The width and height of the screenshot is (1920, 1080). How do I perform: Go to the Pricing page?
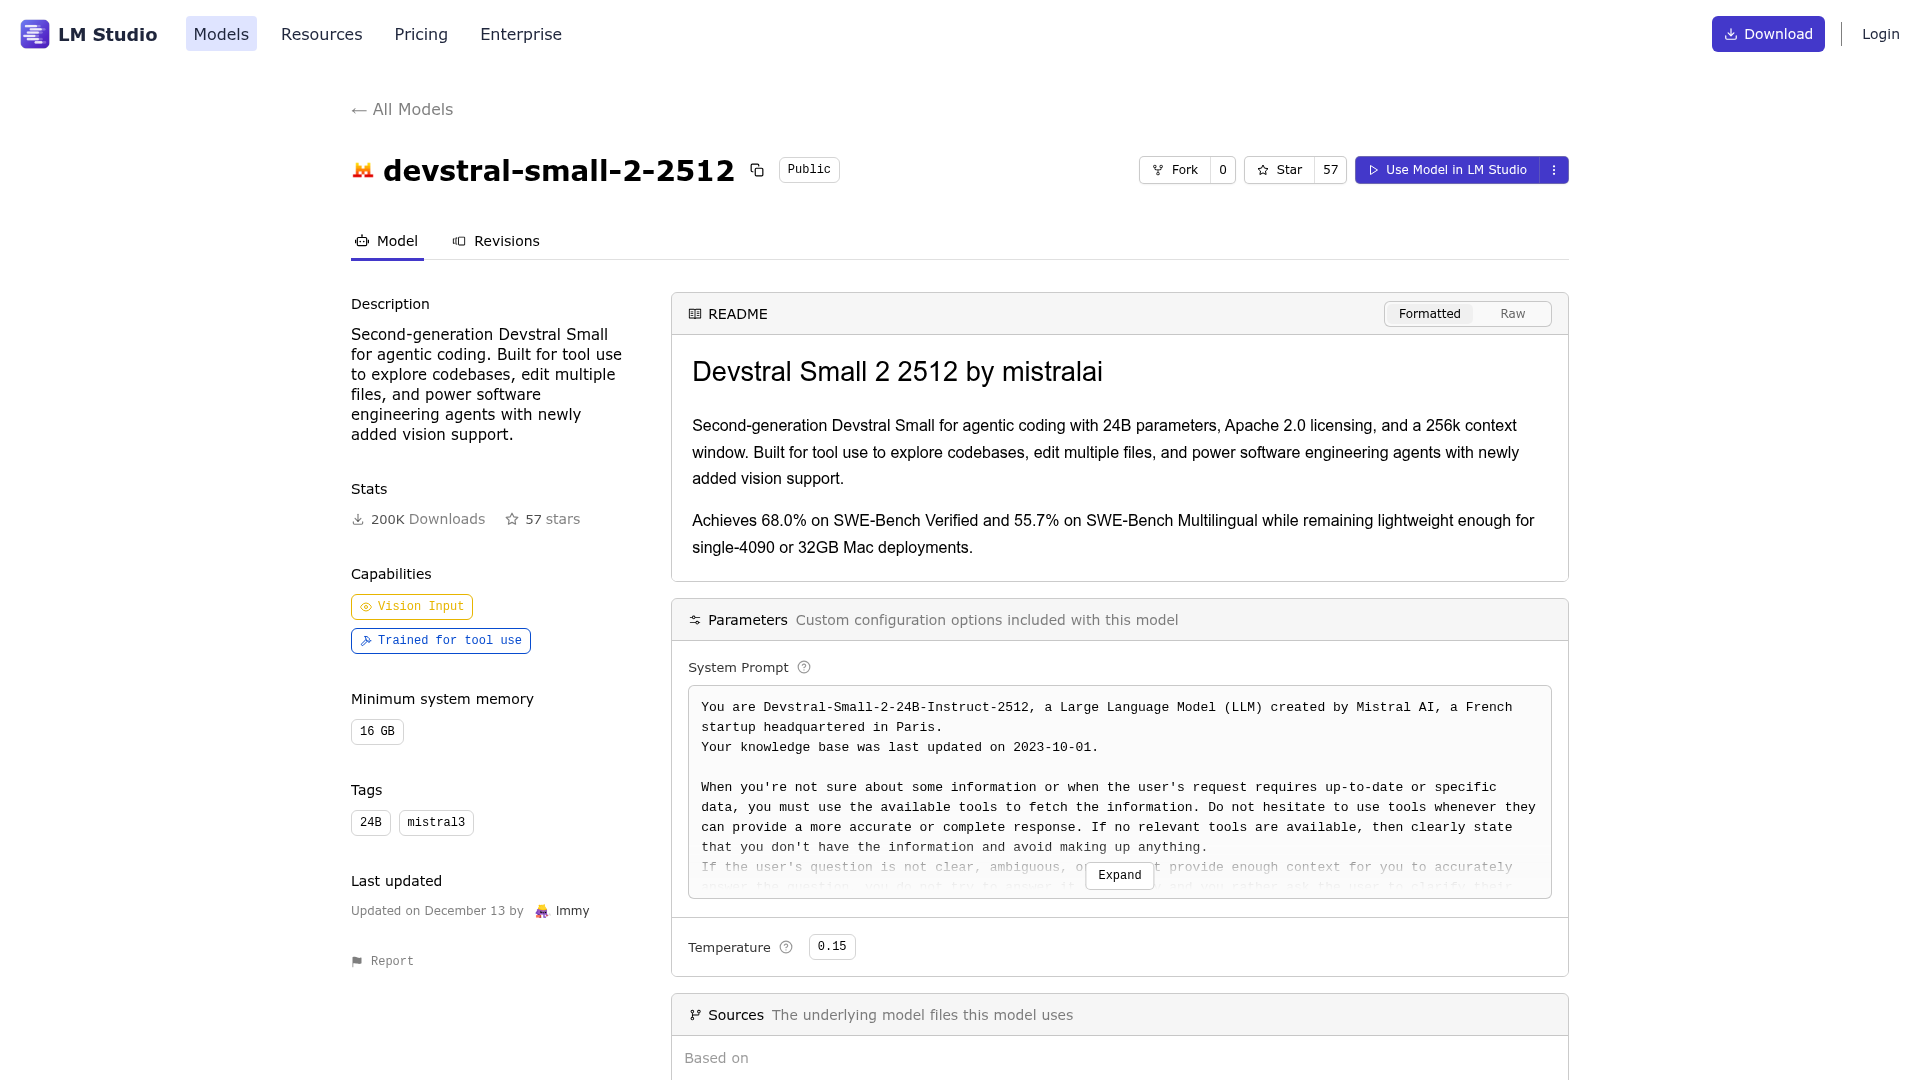point(421,34)
